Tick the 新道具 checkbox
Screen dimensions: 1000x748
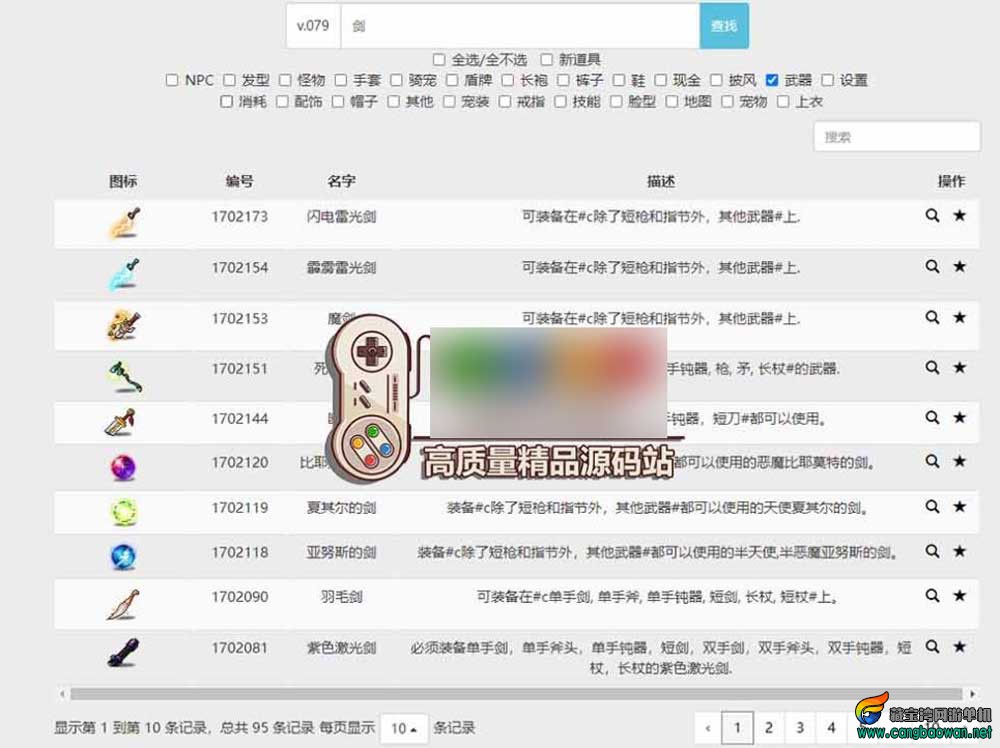coord(546,60)
